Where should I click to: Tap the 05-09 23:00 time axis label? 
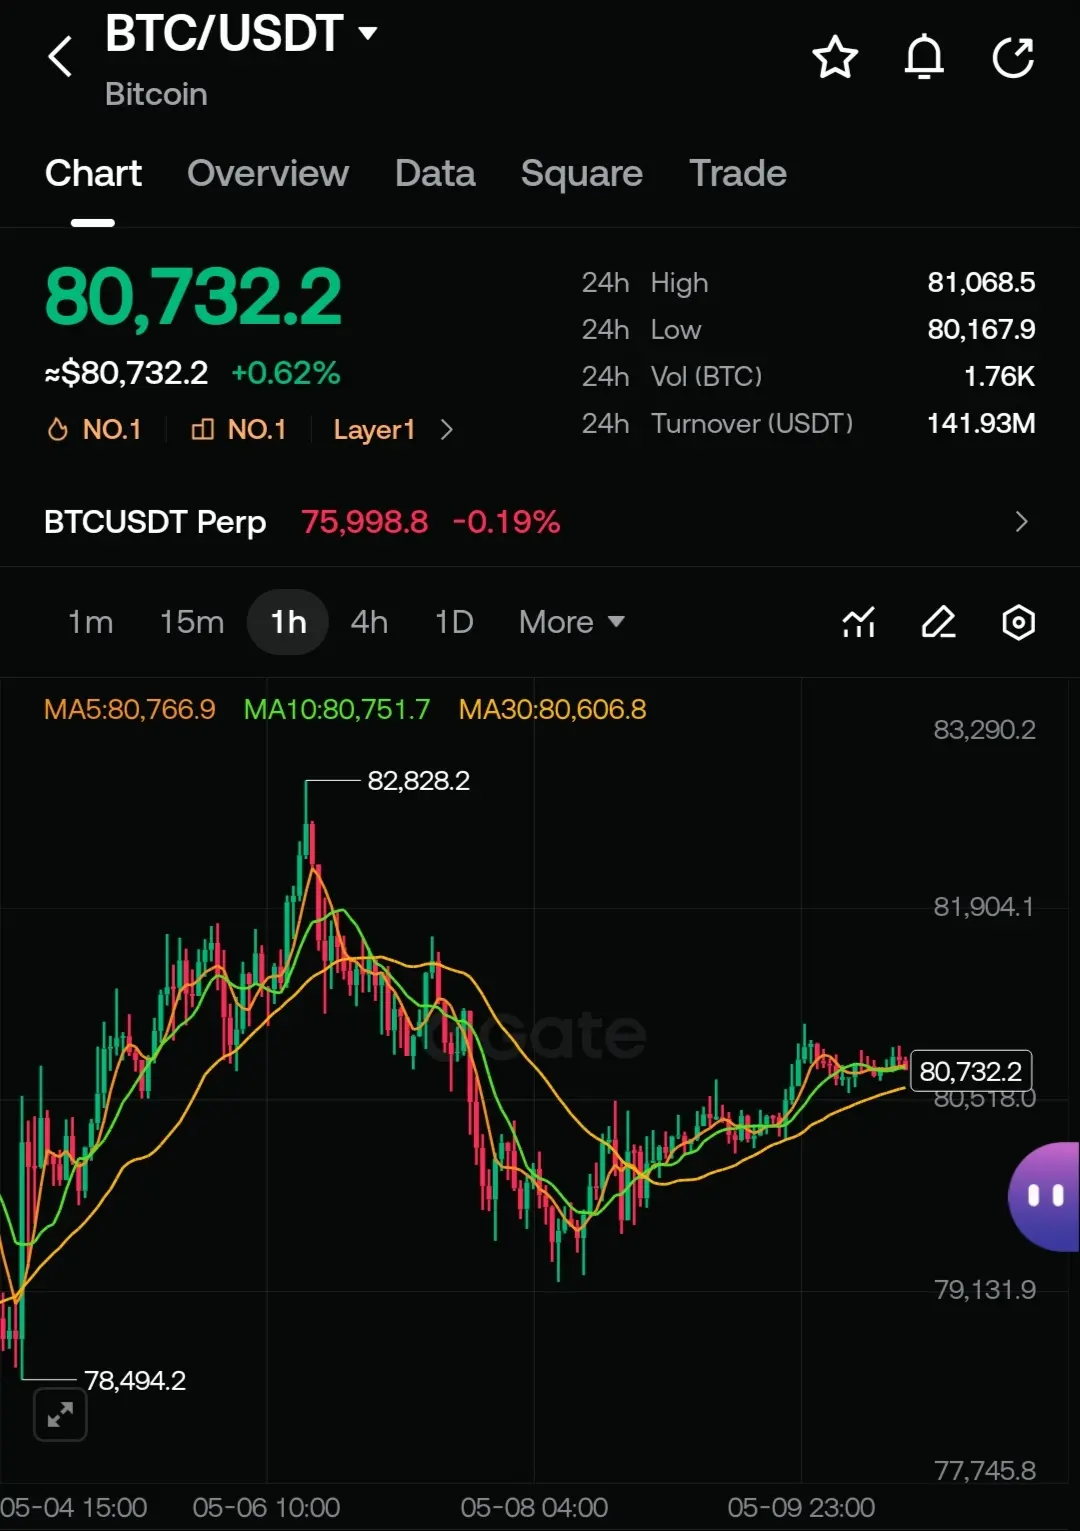point(801,1508)
